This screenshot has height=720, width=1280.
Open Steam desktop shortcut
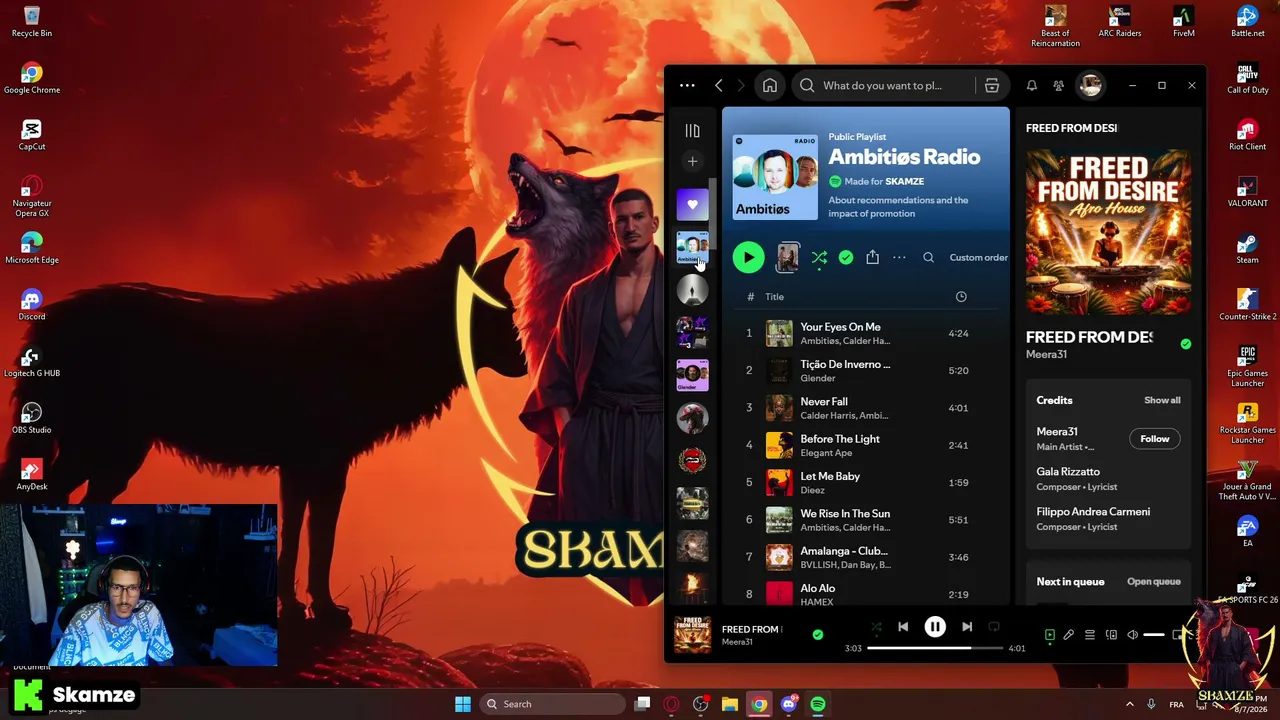click(1247, 249)
